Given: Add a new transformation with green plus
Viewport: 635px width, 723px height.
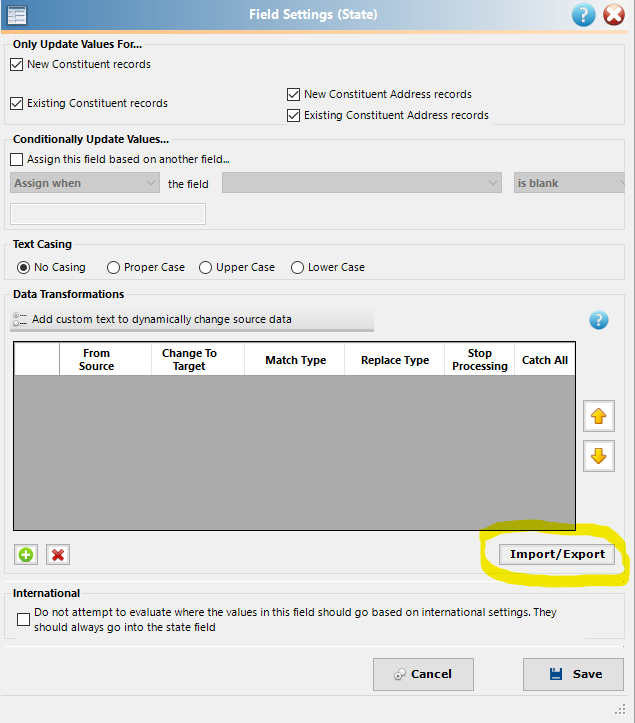Looking at the screenshot, I should (x=26, y=555).
